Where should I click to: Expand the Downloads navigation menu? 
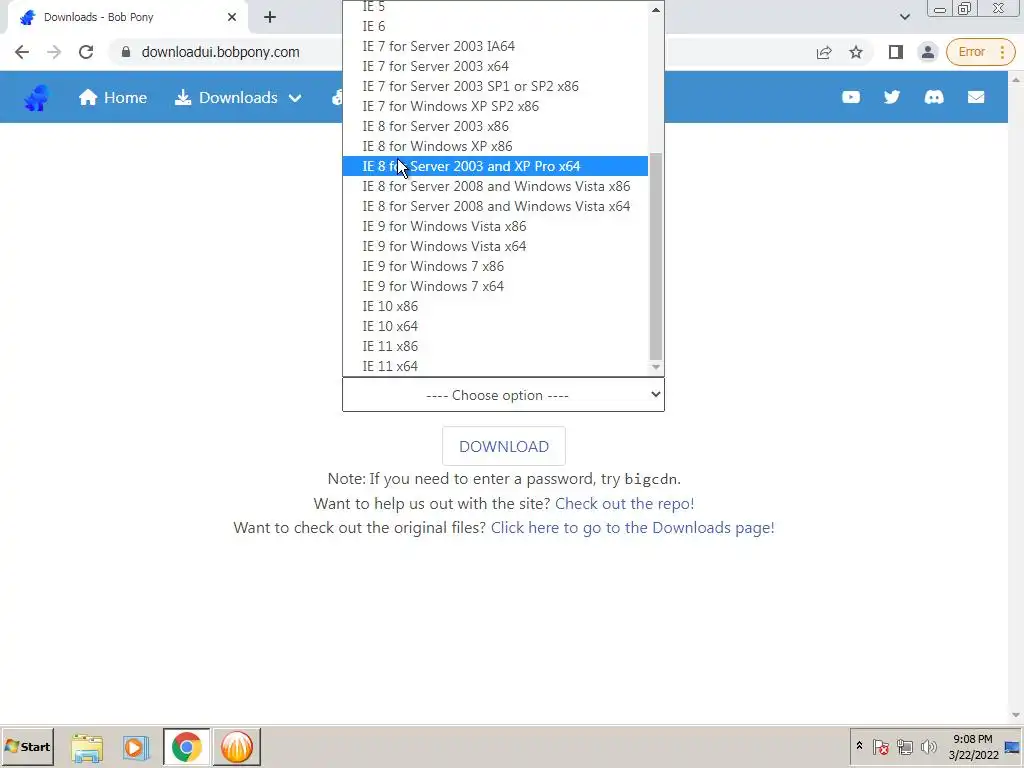[238, 97]
